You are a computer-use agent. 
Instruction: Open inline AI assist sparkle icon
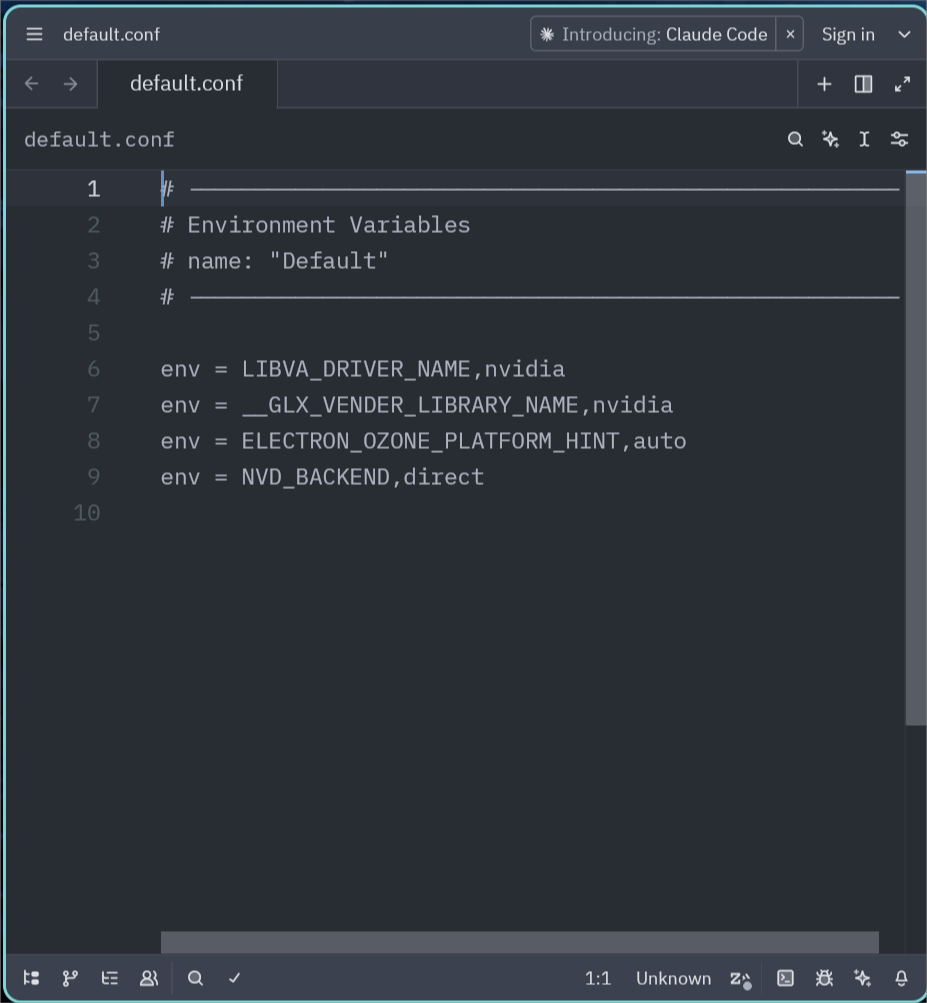pos(830,139)
